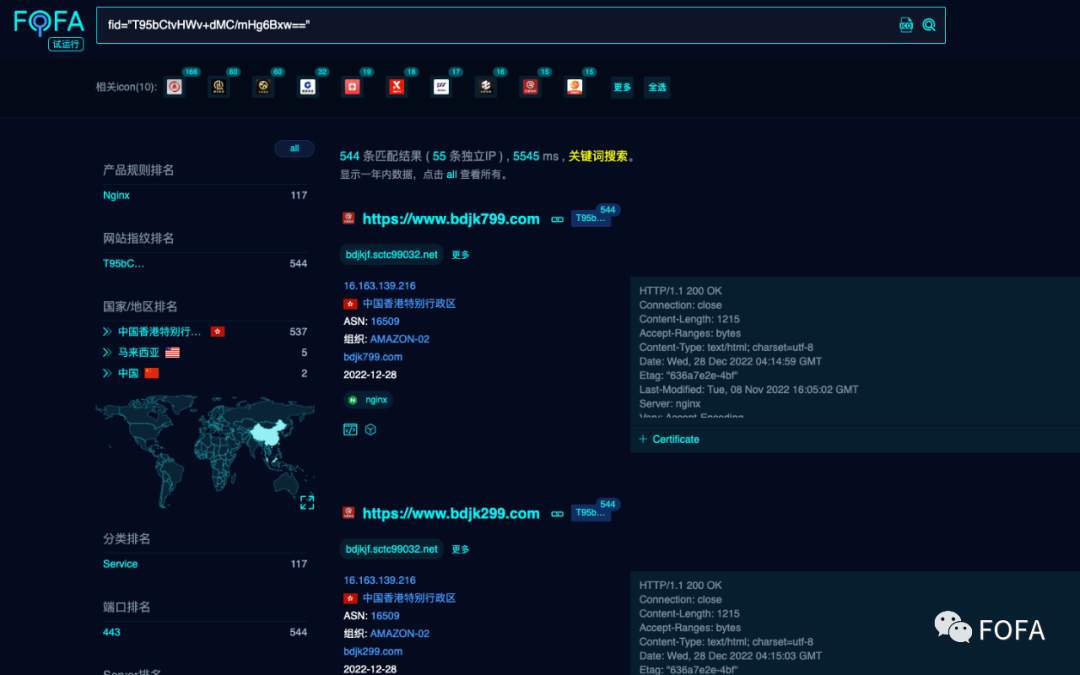Expand Certificate section of the first result
Image resolution: width=1080 pixels, height=675 pixels.
[669, 439]
